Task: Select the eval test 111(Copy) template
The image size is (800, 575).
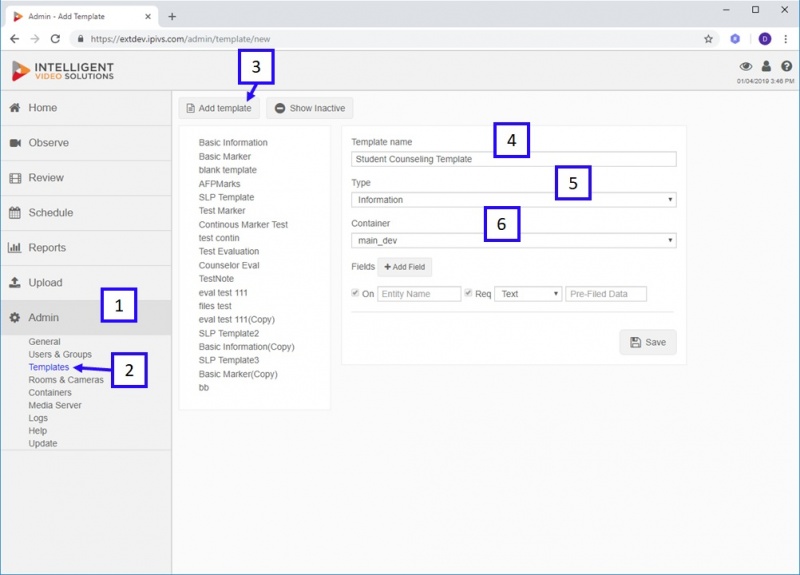Action: [x=237, y=319]
